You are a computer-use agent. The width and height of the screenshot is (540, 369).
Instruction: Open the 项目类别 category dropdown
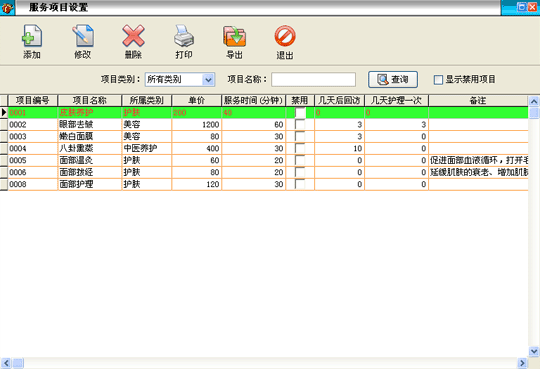pos(208,80)
